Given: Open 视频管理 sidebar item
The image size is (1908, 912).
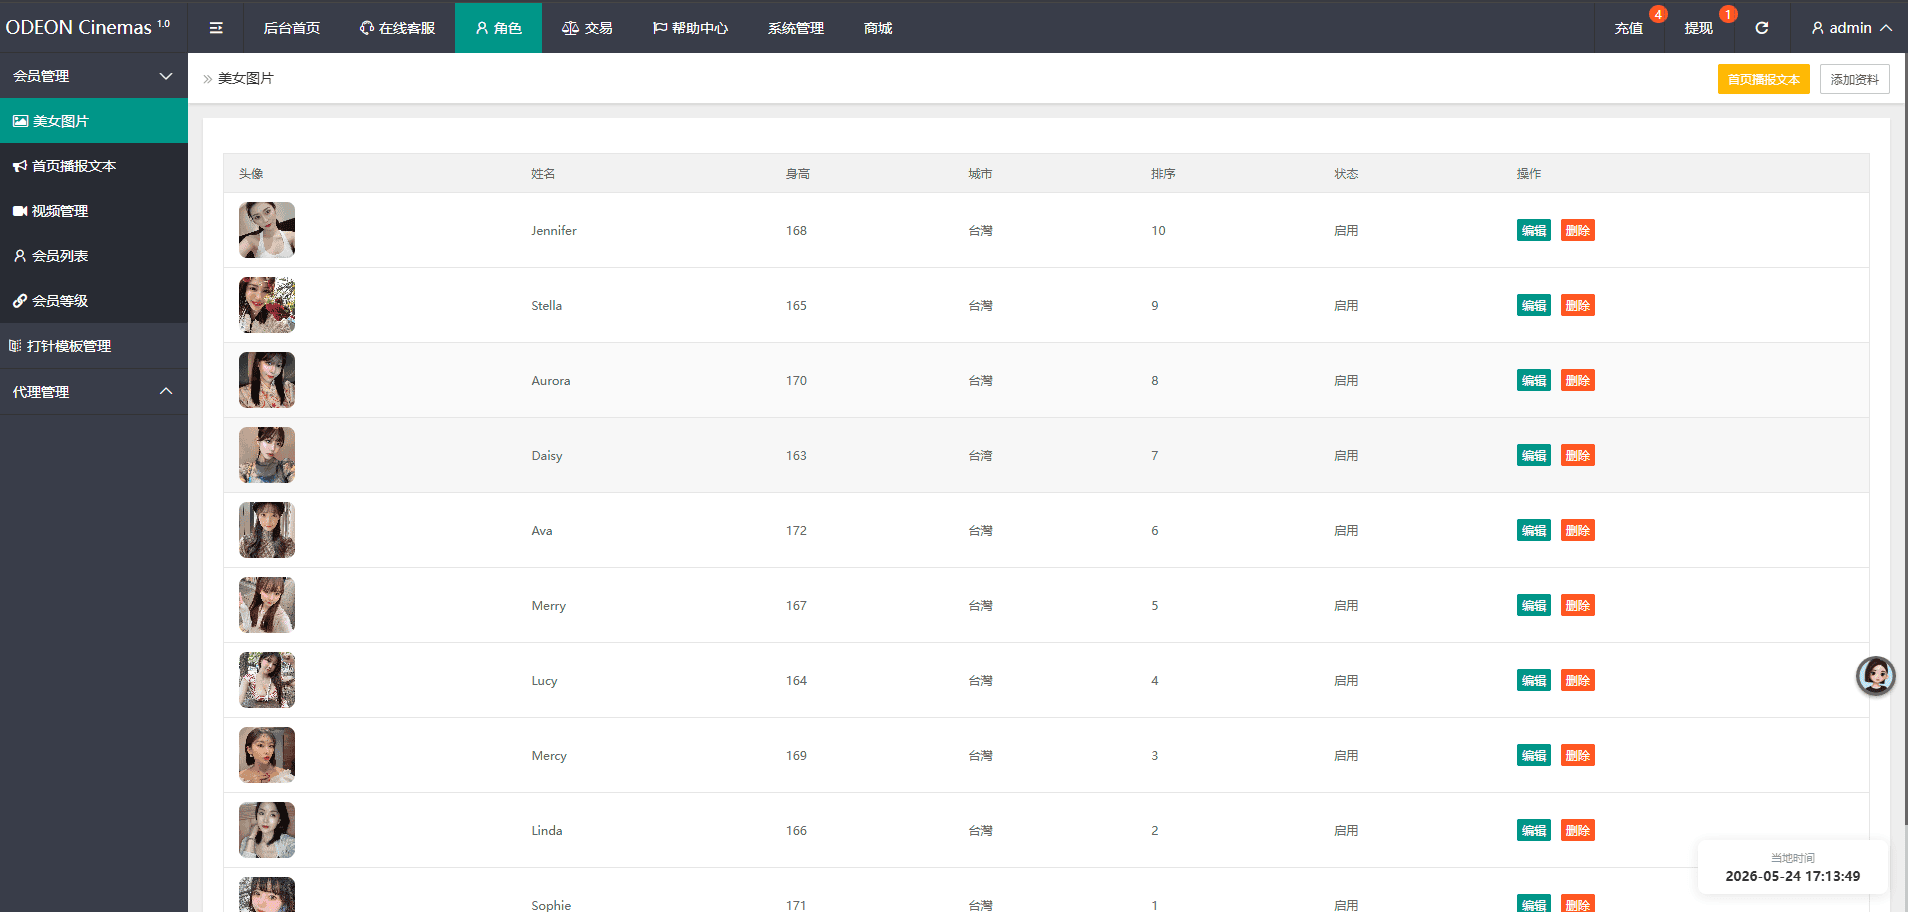Looking at the screenshot, I should 94,211.
